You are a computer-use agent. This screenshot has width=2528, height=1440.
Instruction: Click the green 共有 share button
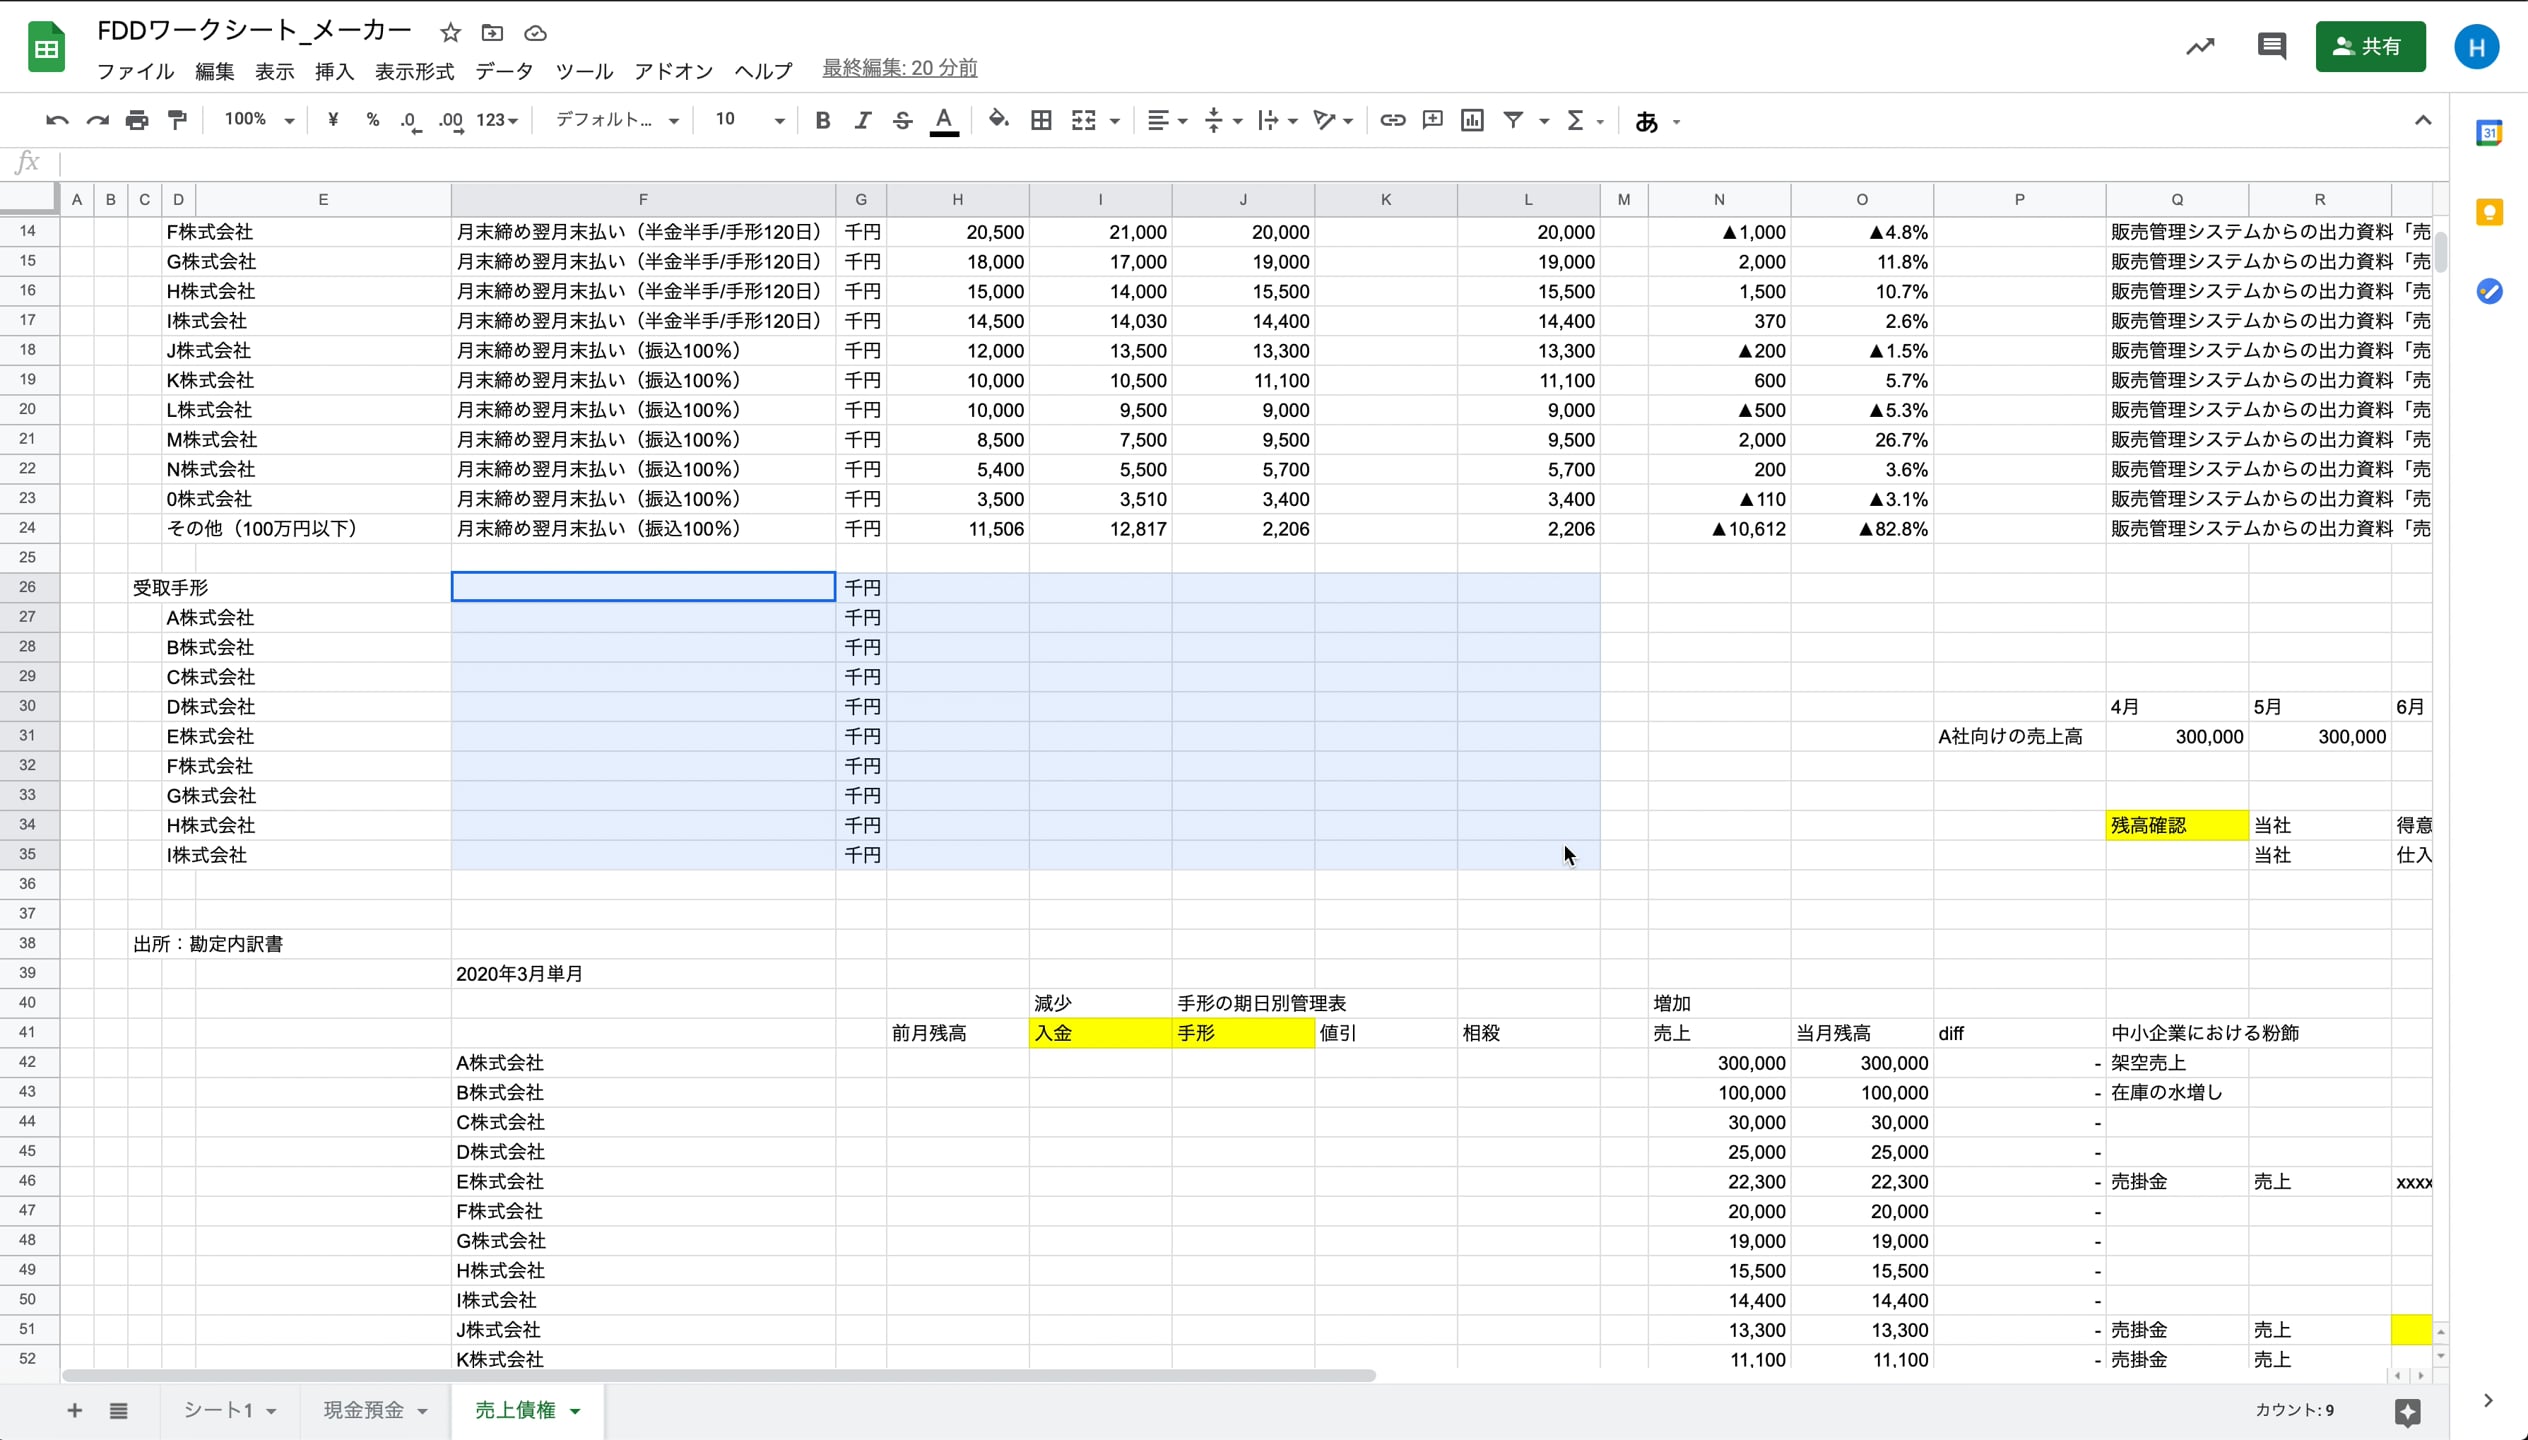pyautogui.click(x=2369, y=46)
